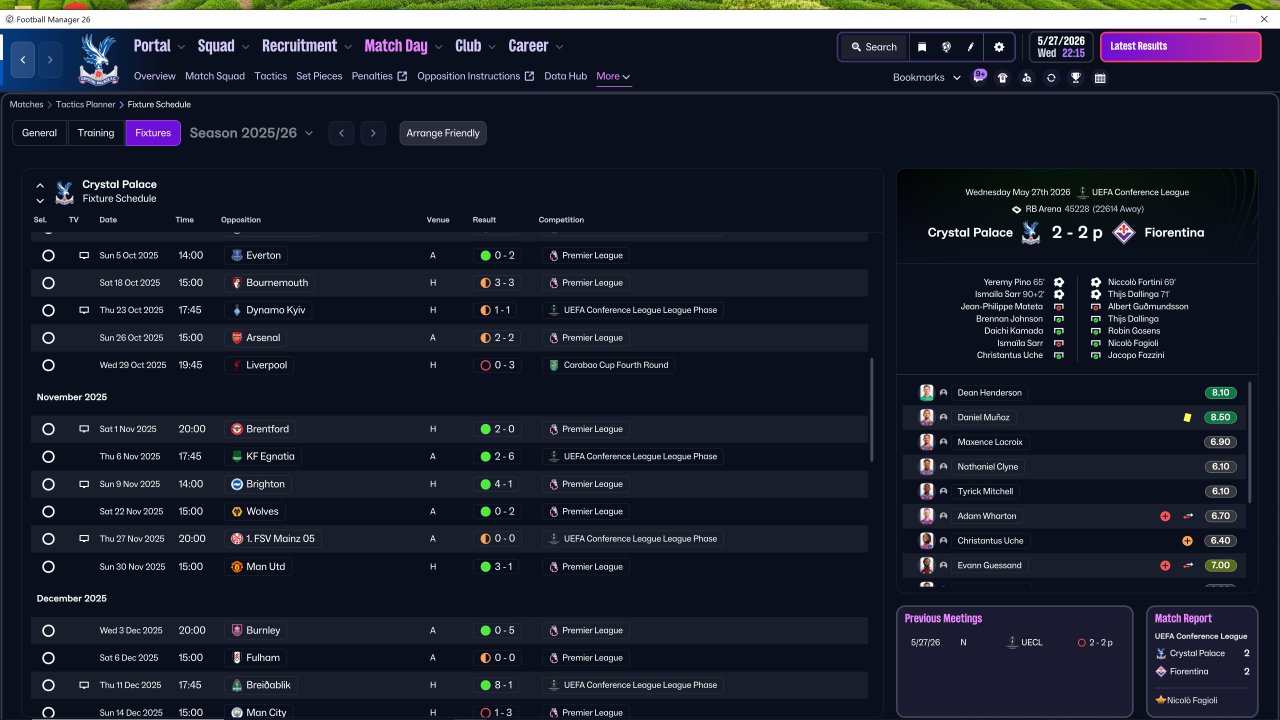Open the Match Squad submenu item
Image resolution: width=1280 pixels, height=720 pixels.
pyautogui.click(x=215, y=77)
